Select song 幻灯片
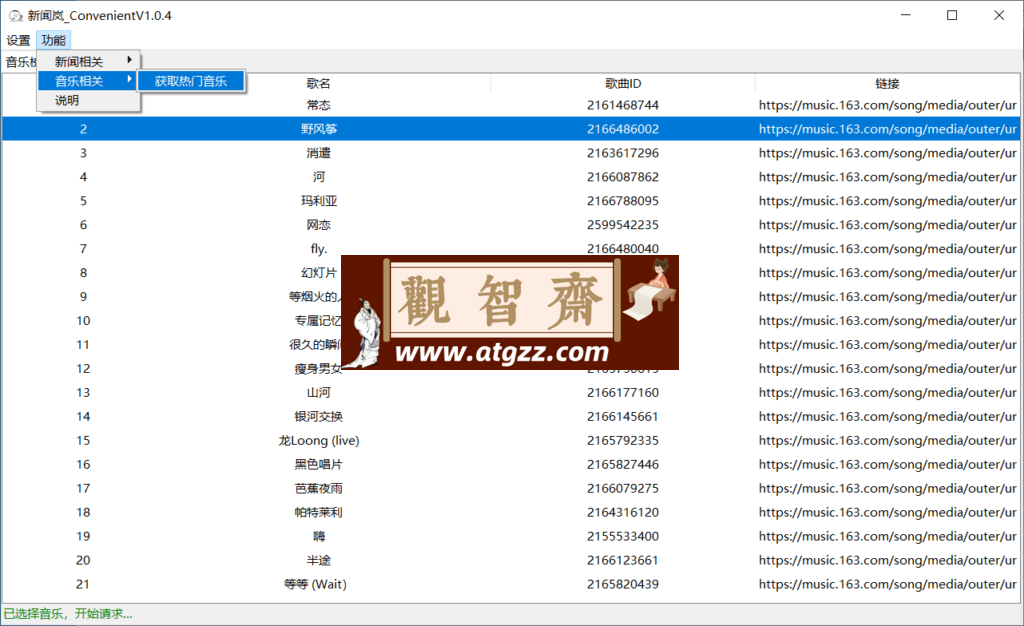Image resolution: width=1024 pixels, height=626 pixels. pos(319,273)
